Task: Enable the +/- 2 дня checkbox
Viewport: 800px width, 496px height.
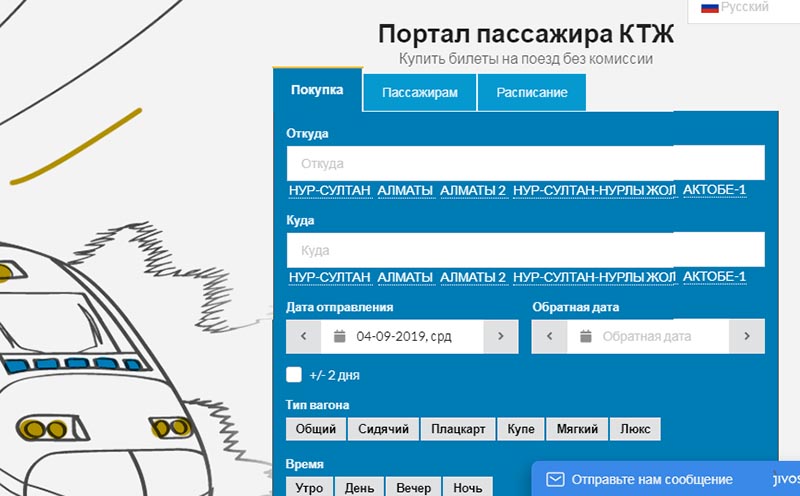Action: pos(294,375)
